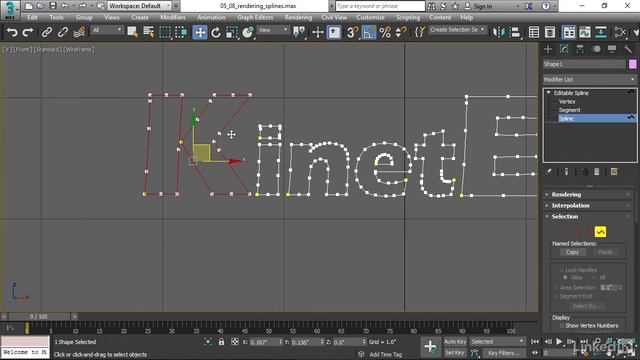Open the Modifier List dropdown
The image size is (640, 360).
[x=589, y=80]
